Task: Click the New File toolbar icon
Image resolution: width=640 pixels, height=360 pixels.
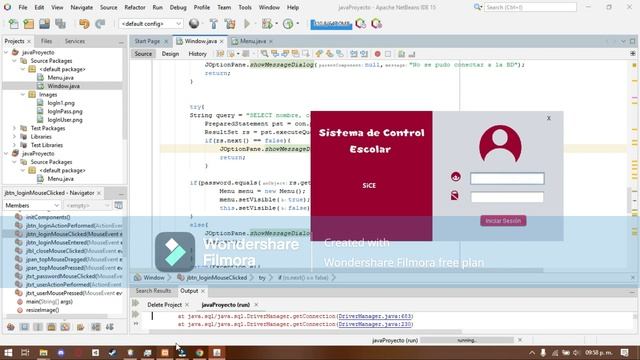Action: (13, 24)
